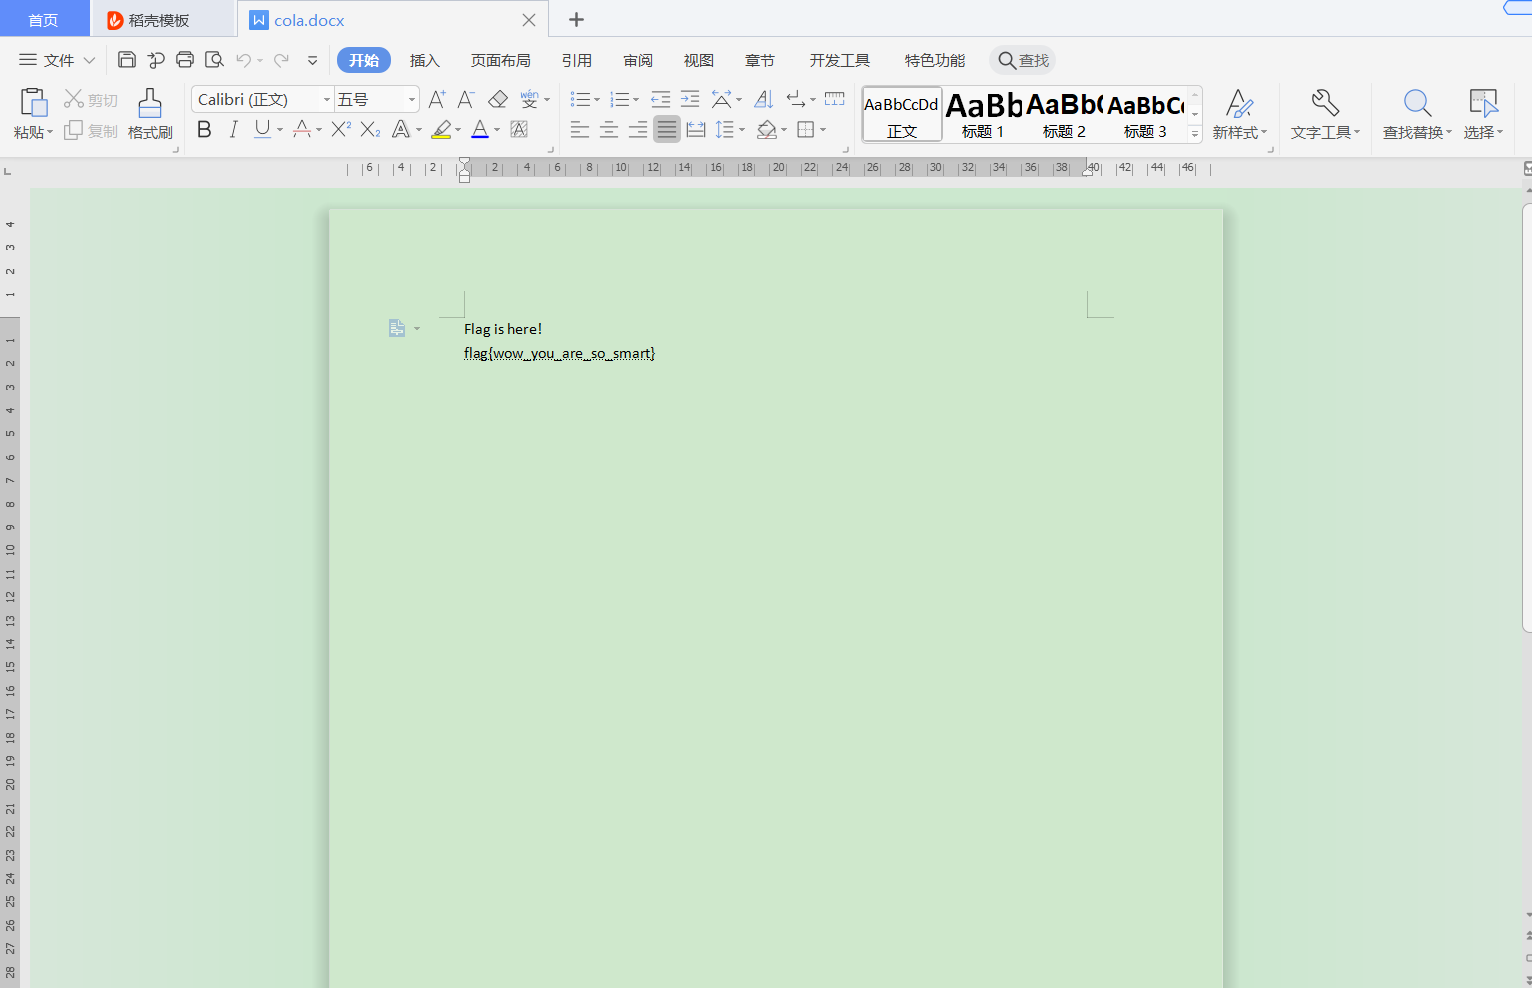Apply the 标题 1 heading style
Viewport: 1532px width, 988px height.
[983, 114]
